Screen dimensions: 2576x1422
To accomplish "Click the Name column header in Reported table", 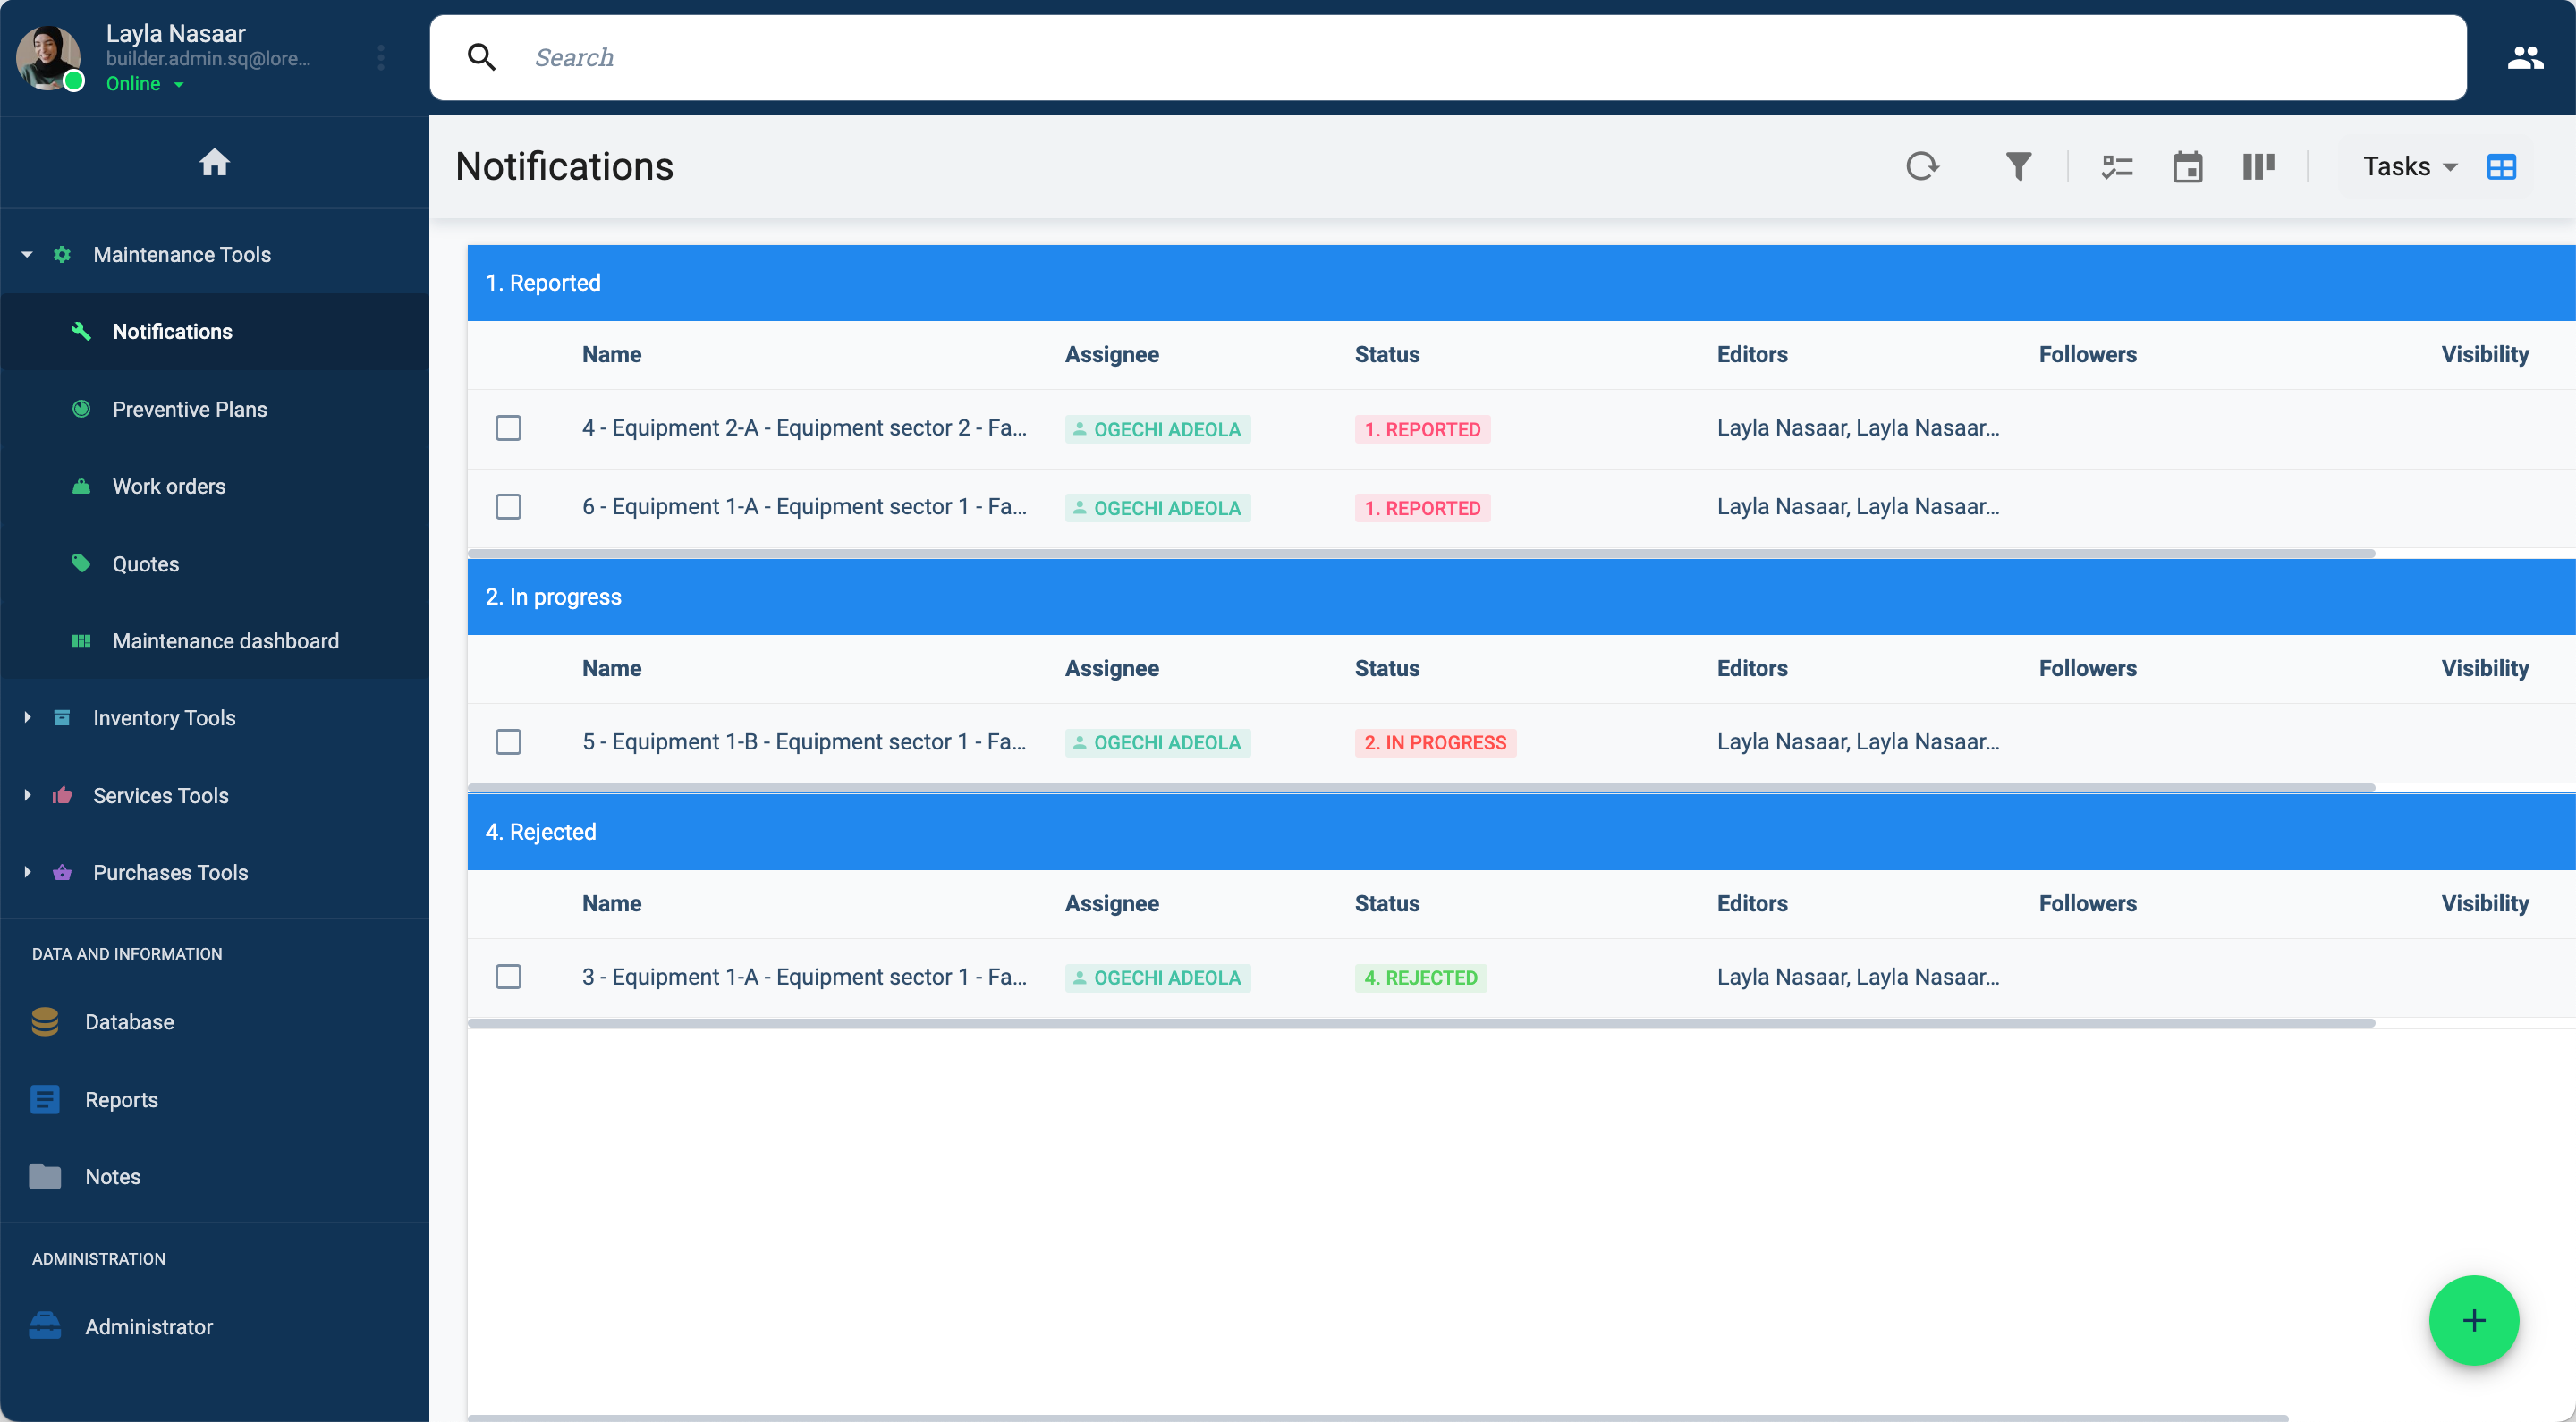I will coord(612,354).
